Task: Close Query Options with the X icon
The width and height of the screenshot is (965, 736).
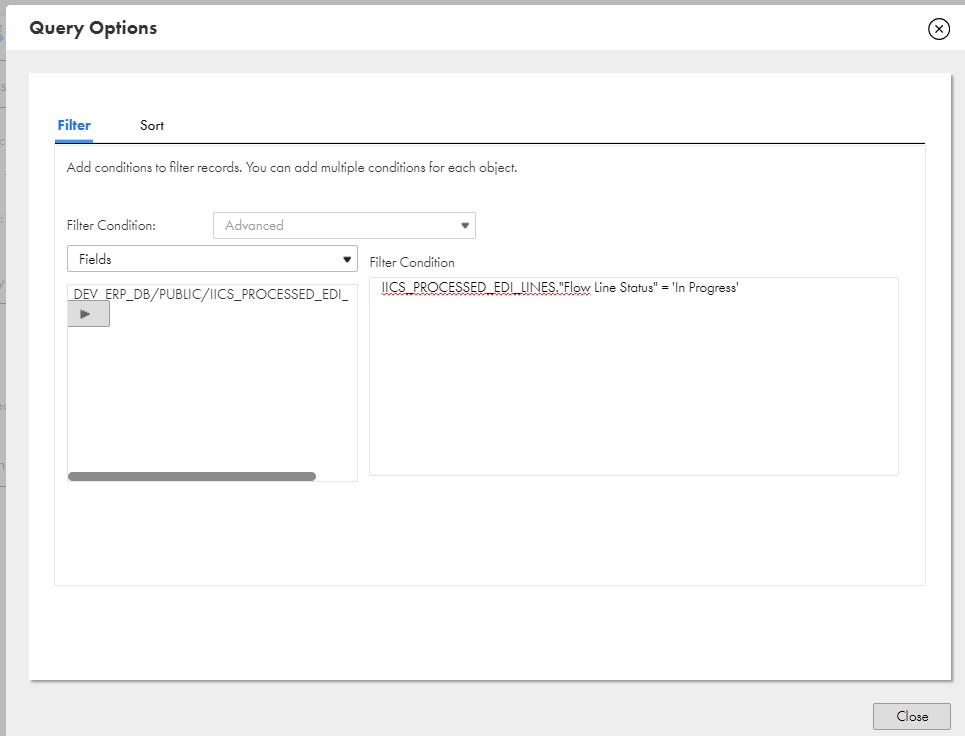Action: (x=939, y=29)
